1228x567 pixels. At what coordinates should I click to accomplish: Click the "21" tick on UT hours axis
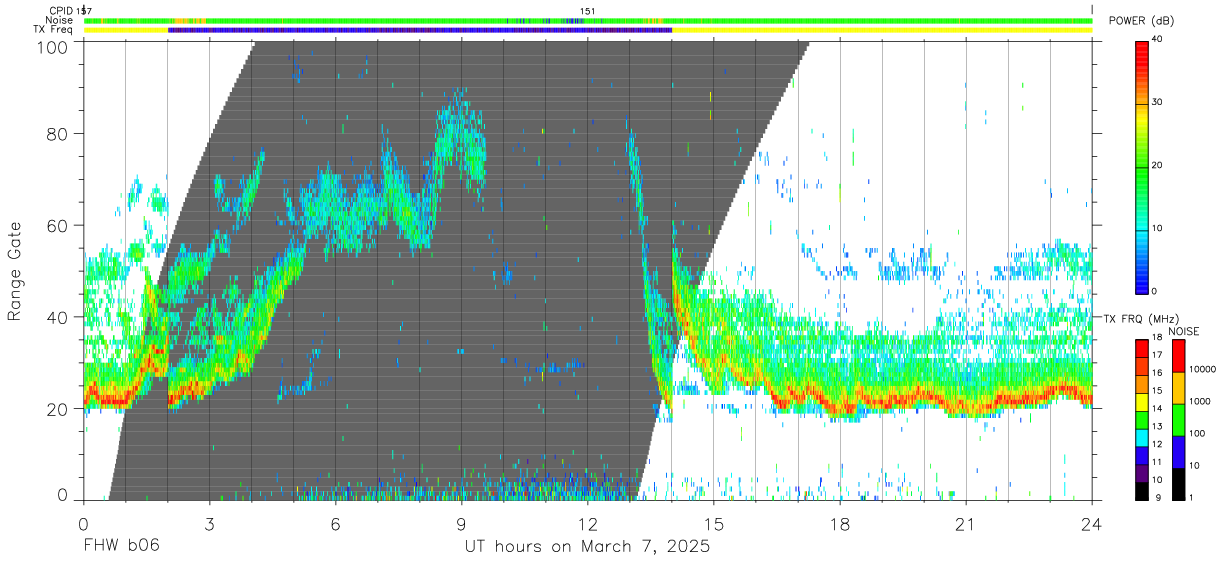pos(966,524)
